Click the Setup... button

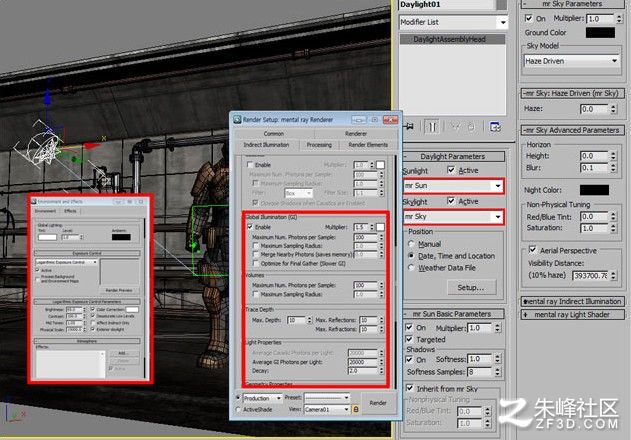[471, 287]
